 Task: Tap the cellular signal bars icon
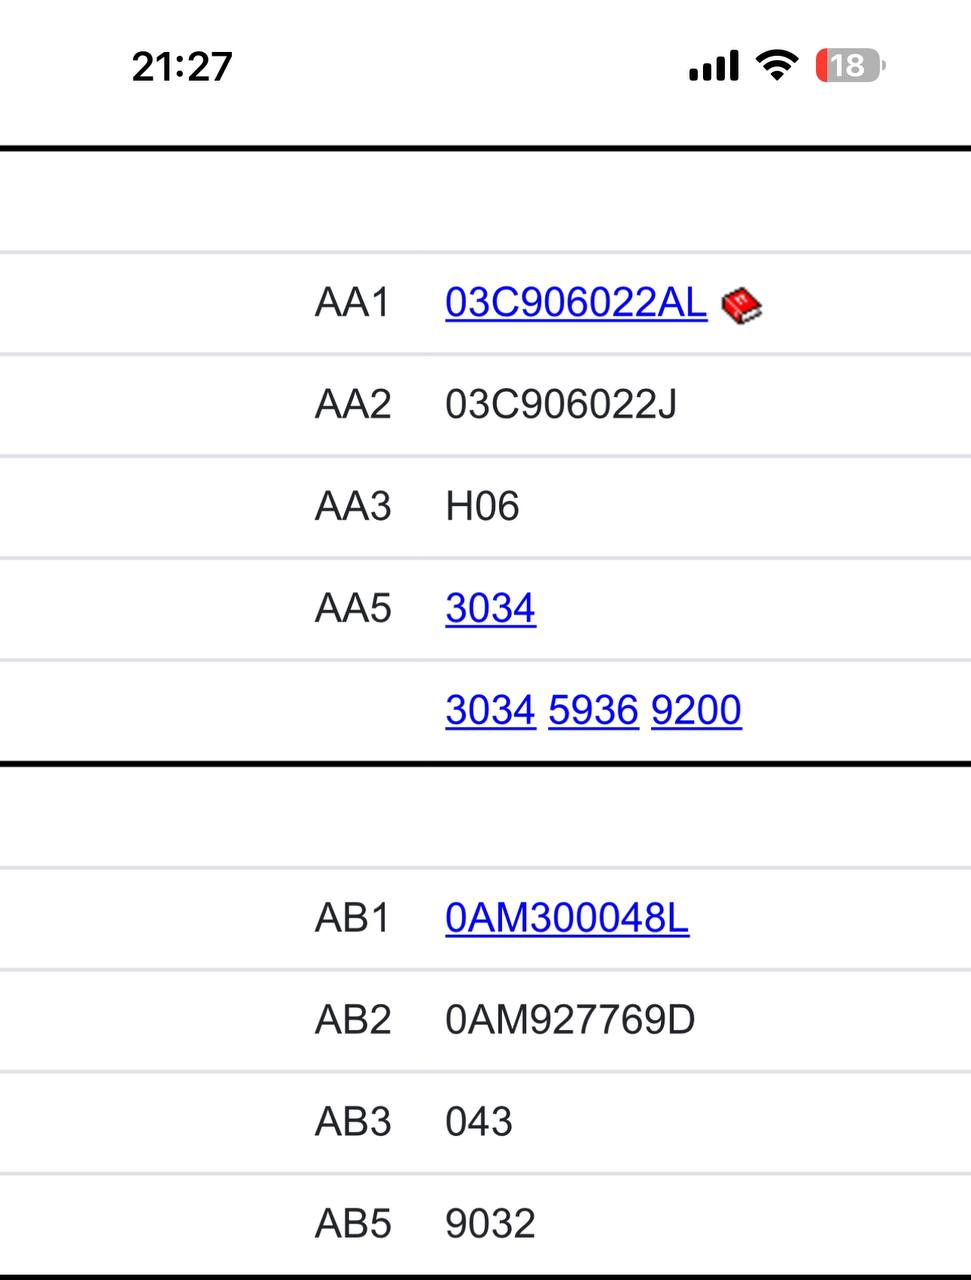tap(714, 66)
